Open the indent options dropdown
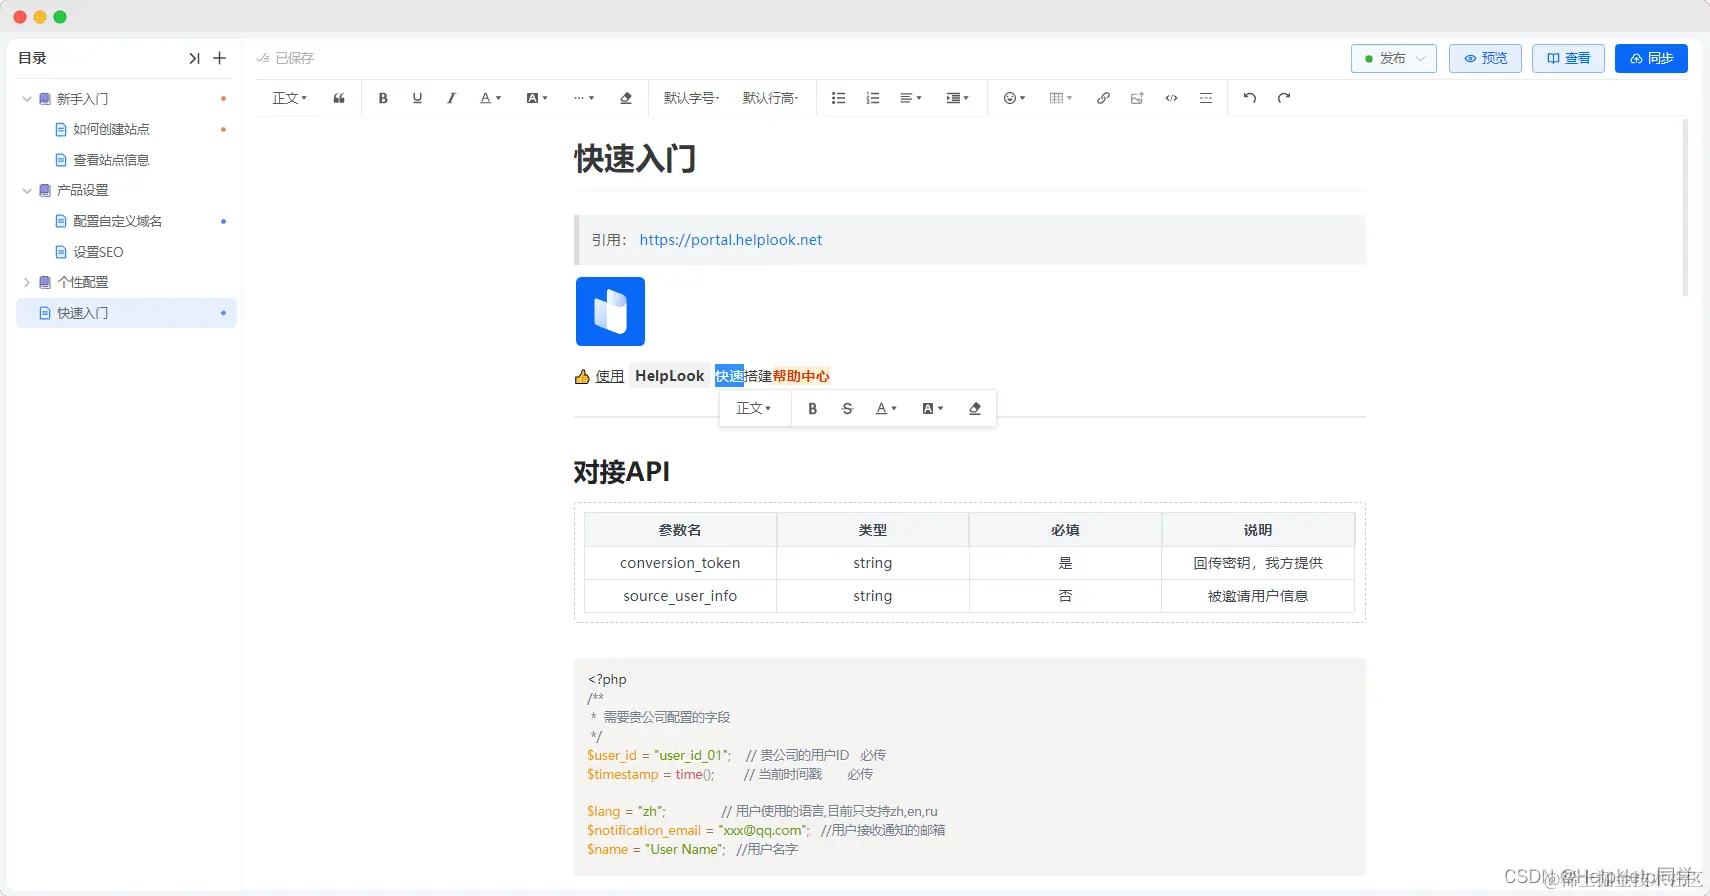The height and width of the screenshot is (896, 1710). click(958, 98)
